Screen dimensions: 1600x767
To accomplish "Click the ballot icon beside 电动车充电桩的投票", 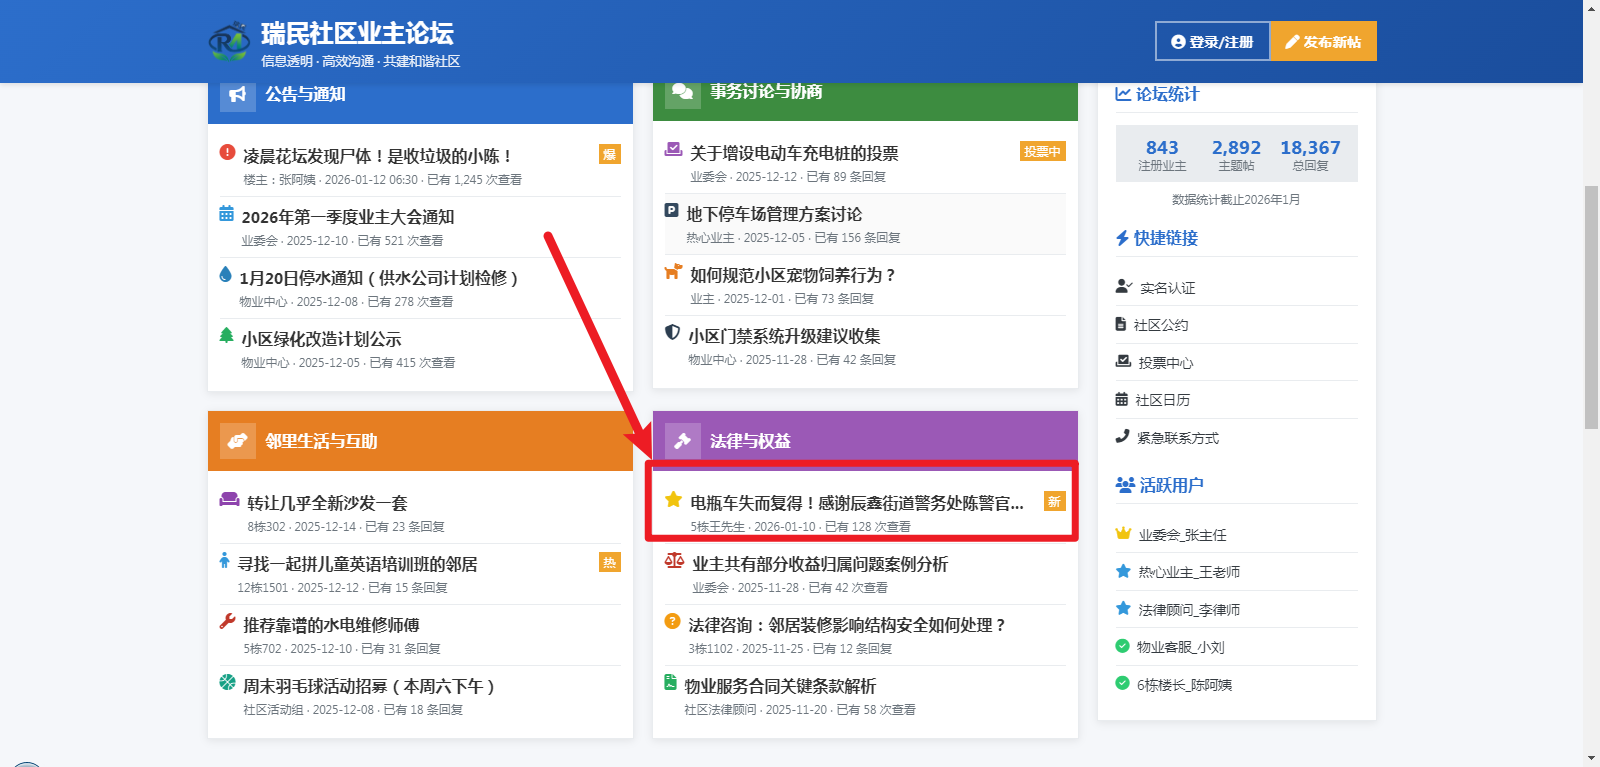I will click(x=673, y=150).
